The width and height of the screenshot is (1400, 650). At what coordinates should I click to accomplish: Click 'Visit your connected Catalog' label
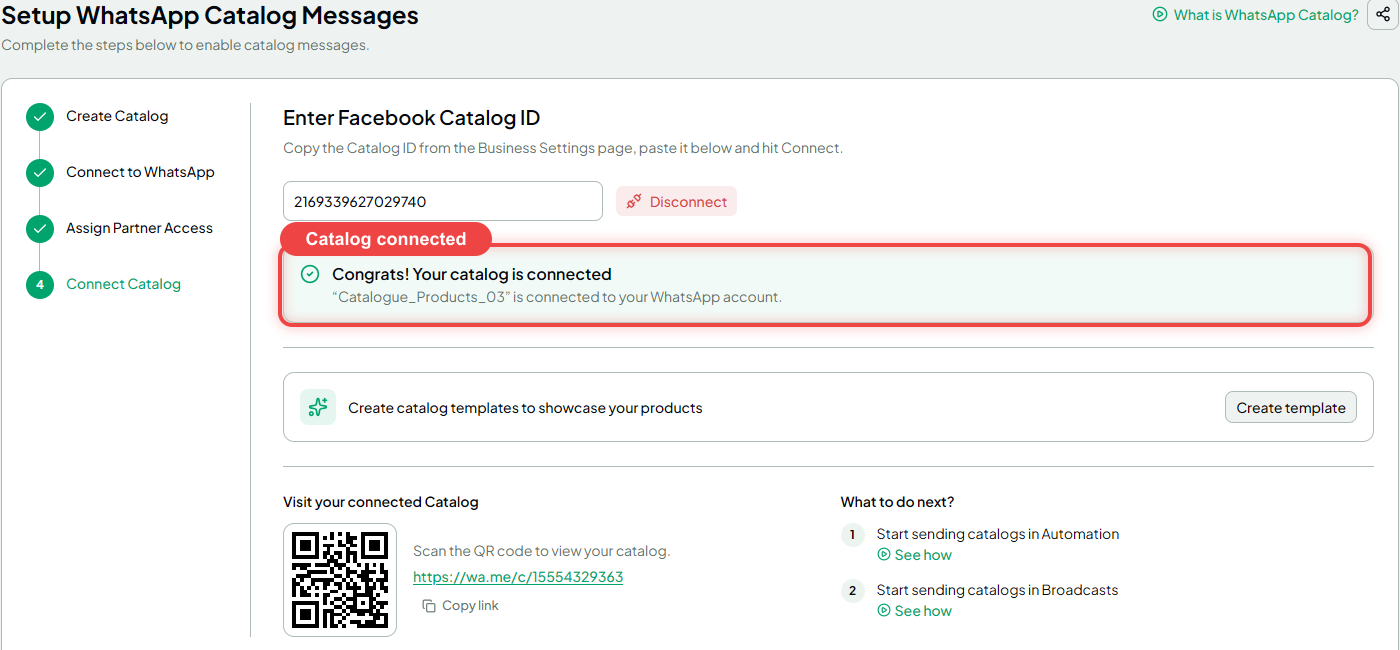click(381, 502)
